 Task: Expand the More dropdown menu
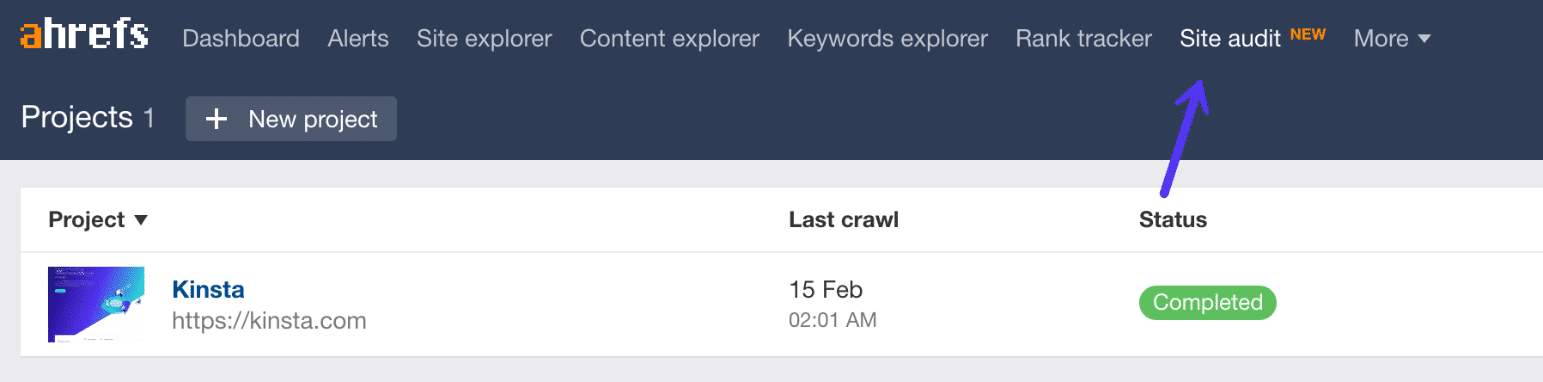coord(1392,39)
